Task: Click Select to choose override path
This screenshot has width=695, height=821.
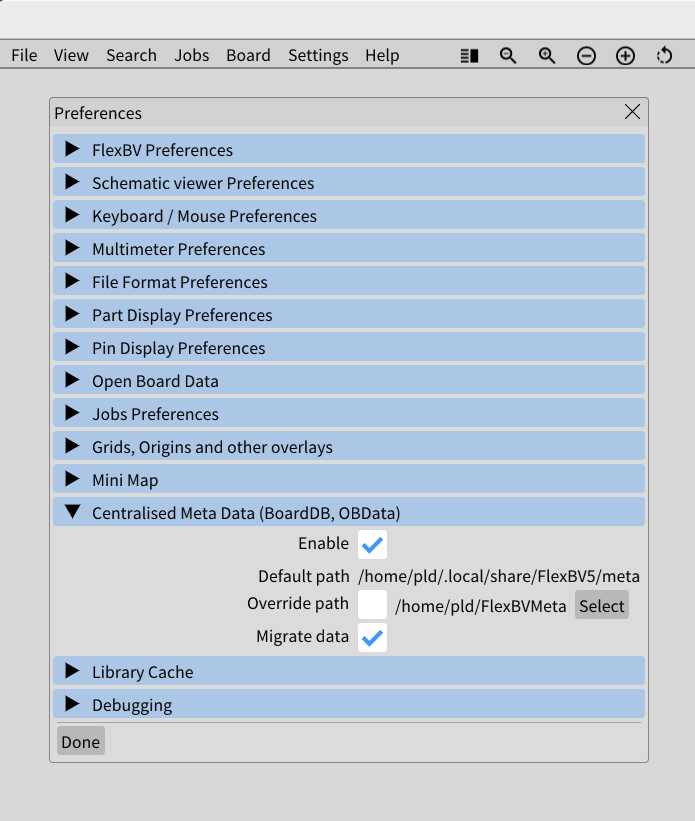Action: point(602,605)
